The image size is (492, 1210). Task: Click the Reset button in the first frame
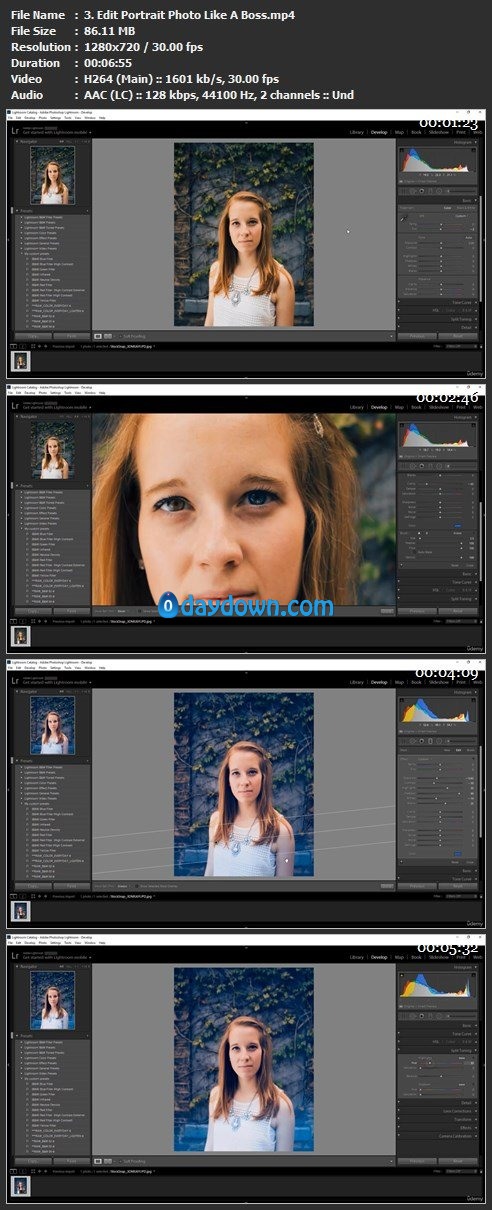(x=457, y=336)
